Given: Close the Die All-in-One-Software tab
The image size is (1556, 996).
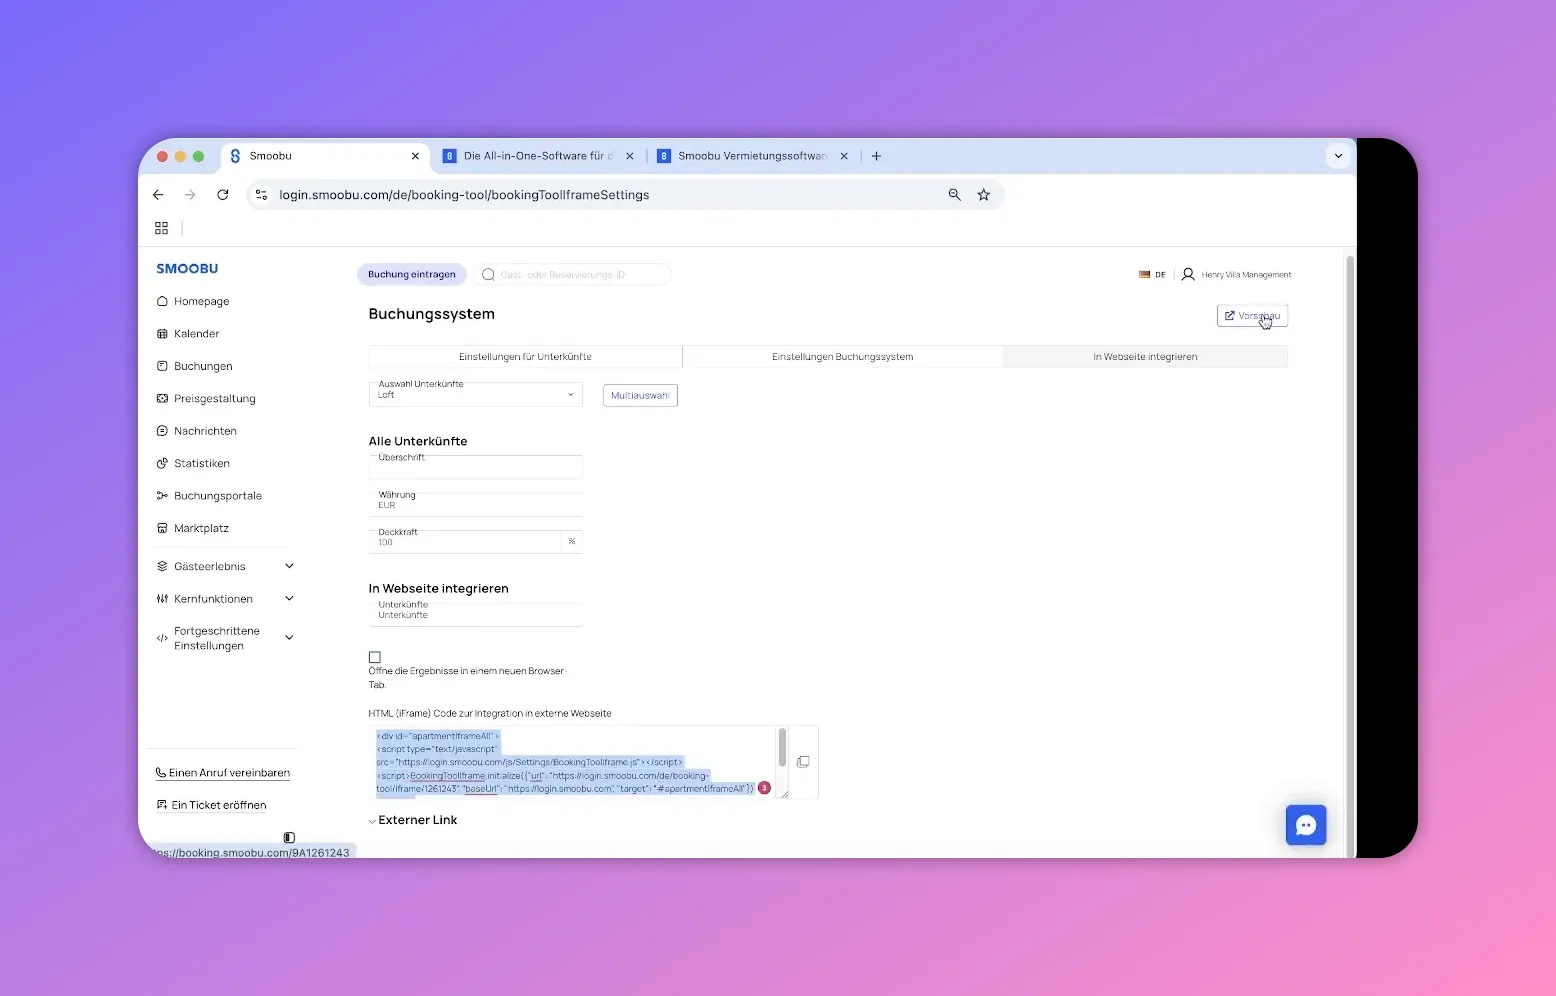Looking at the screenshot, I should click(x=630, y=156).
